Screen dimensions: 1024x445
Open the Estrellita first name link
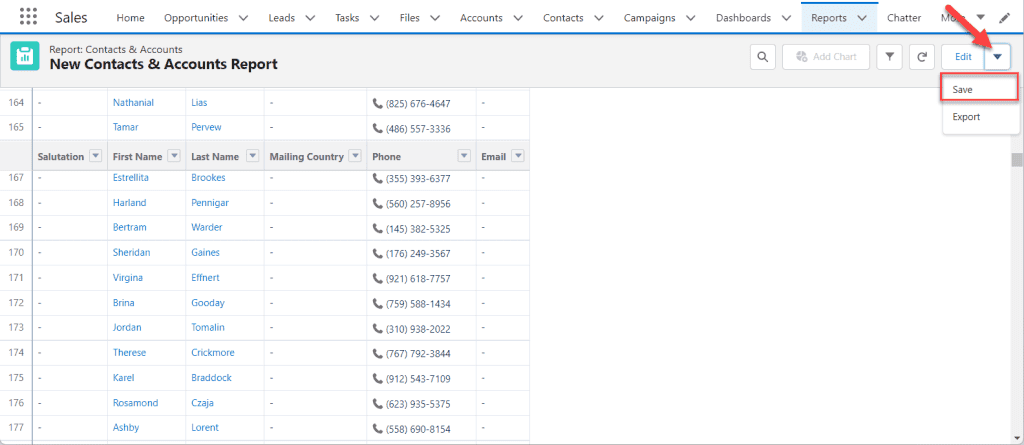pos(132,177)
